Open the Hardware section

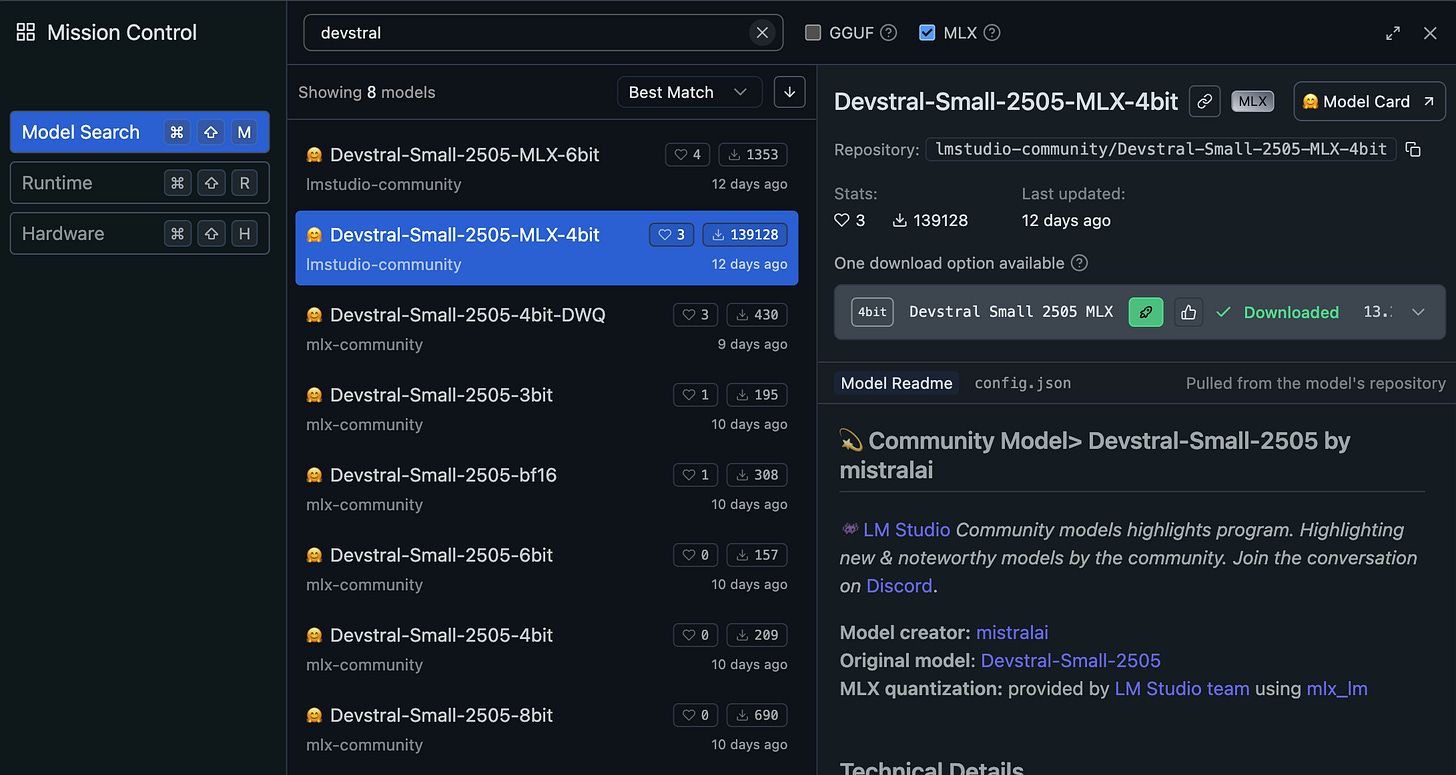point(140,234)
